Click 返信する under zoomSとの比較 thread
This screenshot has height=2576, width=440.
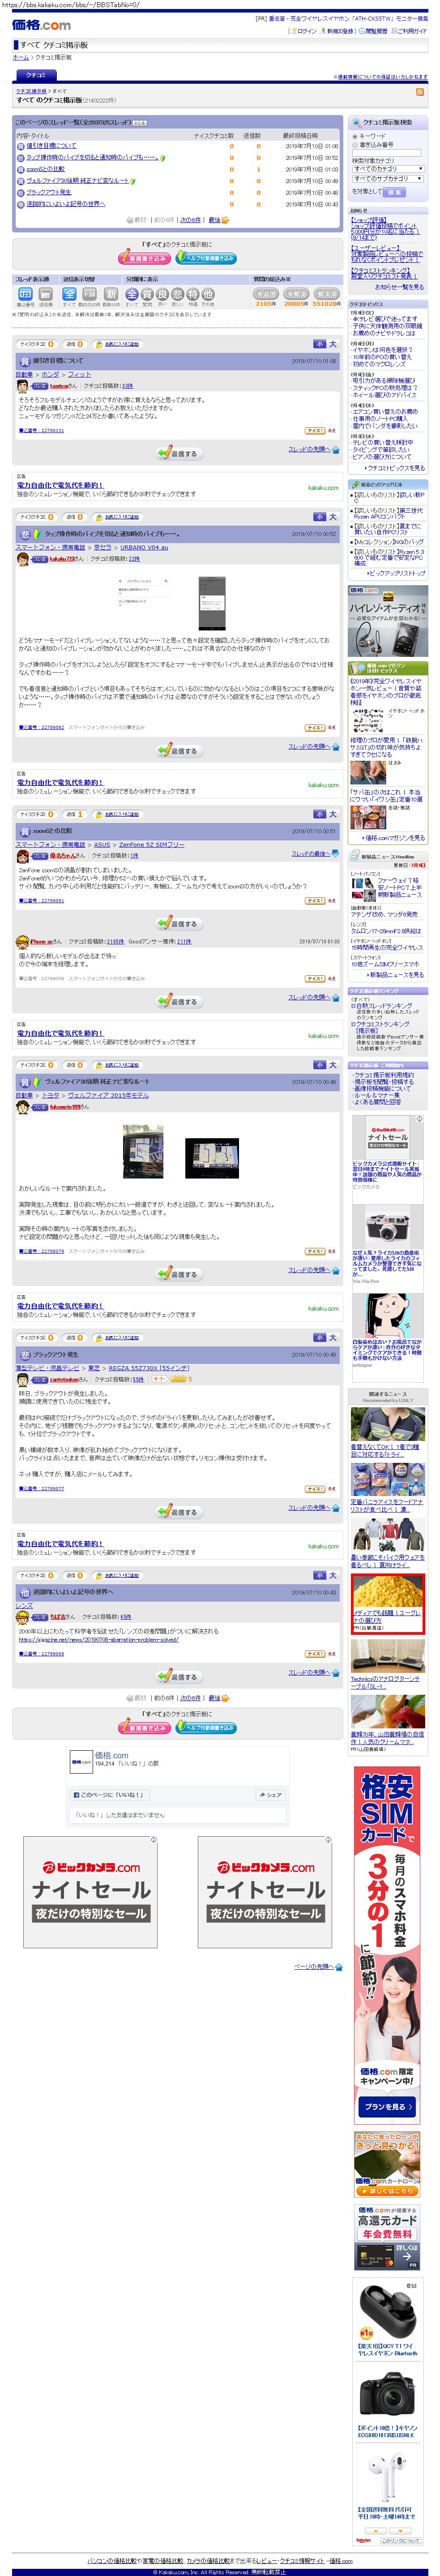179,923
